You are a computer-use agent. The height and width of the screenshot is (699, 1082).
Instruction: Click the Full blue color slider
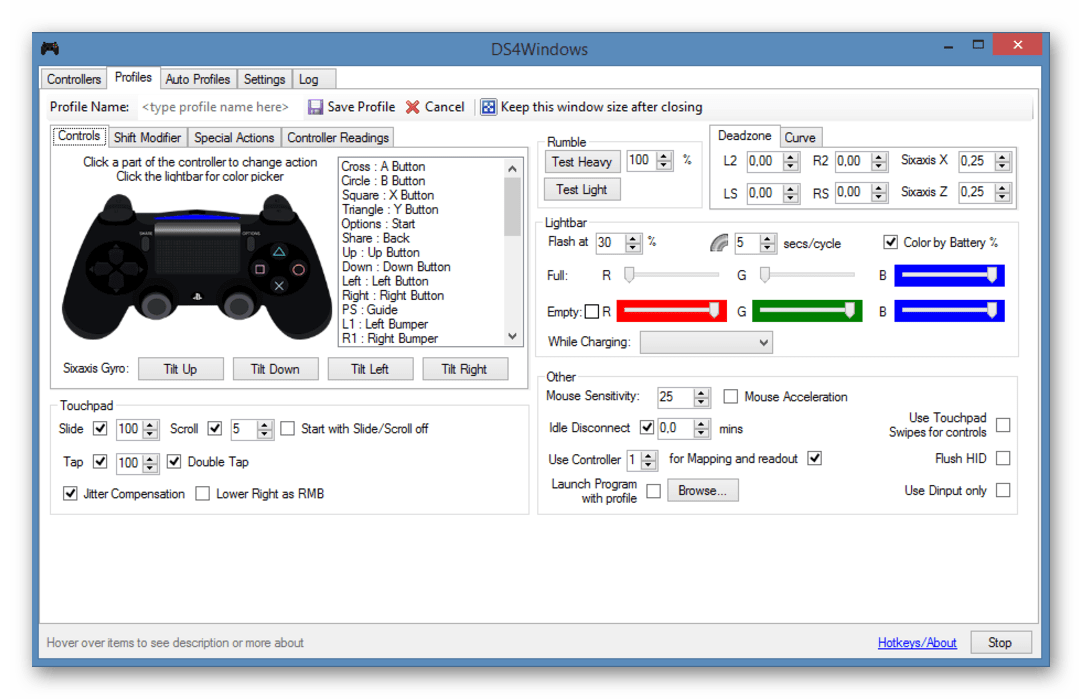(948, 275)
